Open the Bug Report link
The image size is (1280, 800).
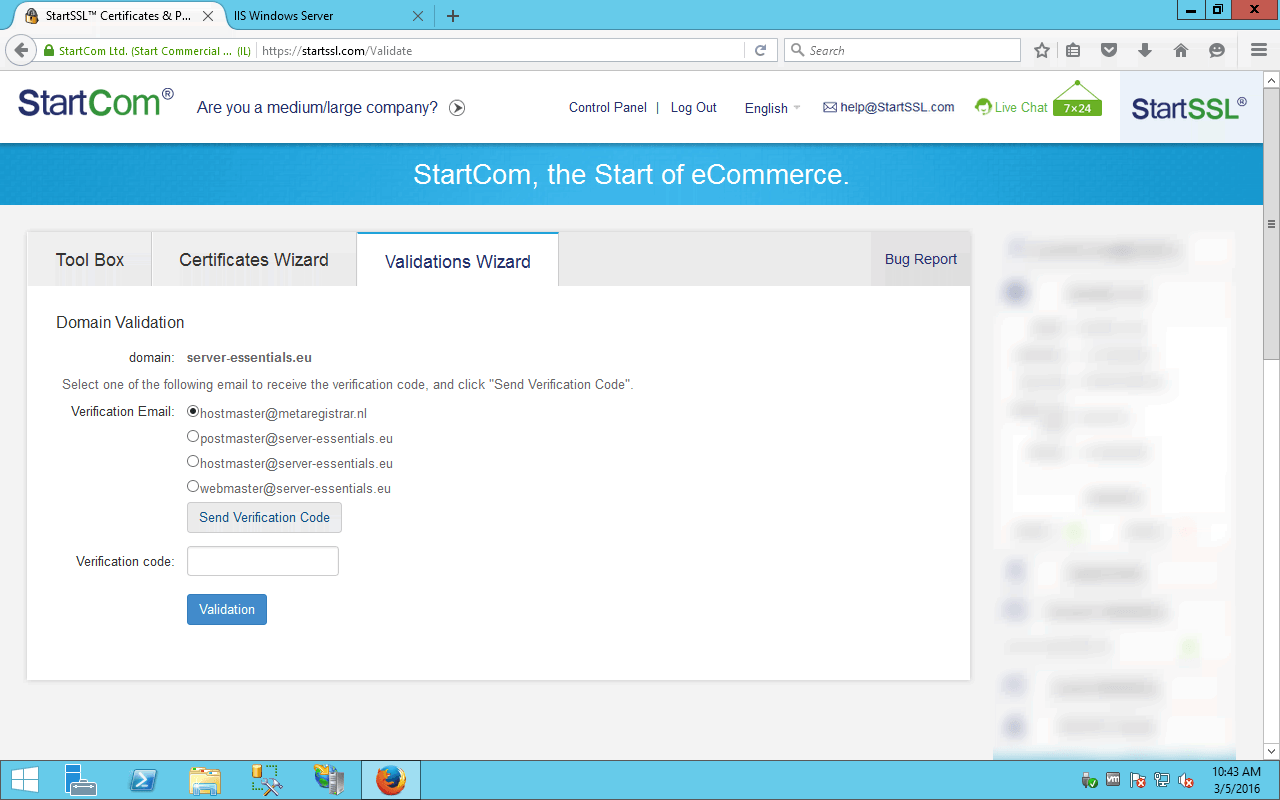[921, 259]
